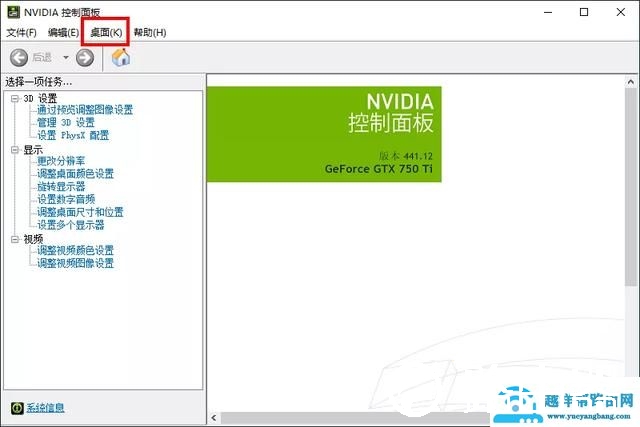Select the 3D 设置 category label
Image resolution: width=640 pixels, height=427 pixels.
click(40, 98)
